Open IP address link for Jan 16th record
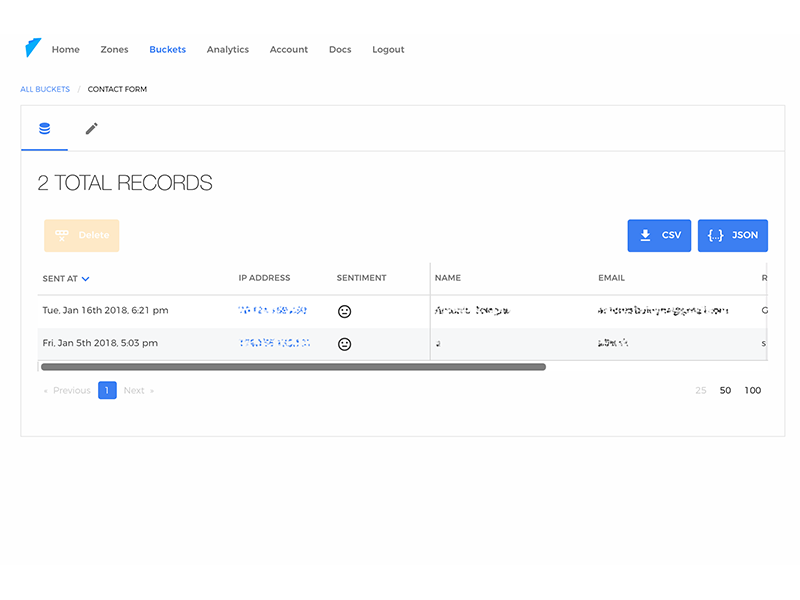This screenshot has height=600, width=800. (x=272, y=310)
